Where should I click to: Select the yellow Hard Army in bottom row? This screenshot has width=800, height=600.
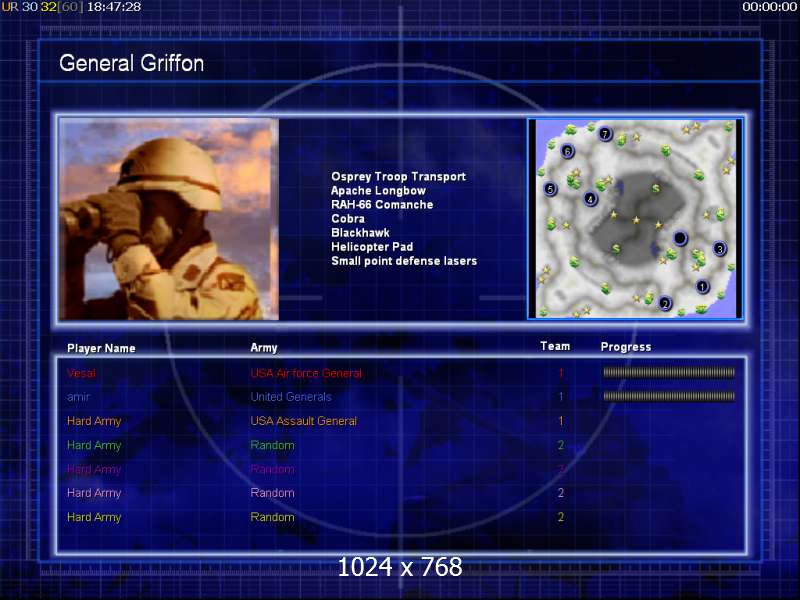coord(94,517)
